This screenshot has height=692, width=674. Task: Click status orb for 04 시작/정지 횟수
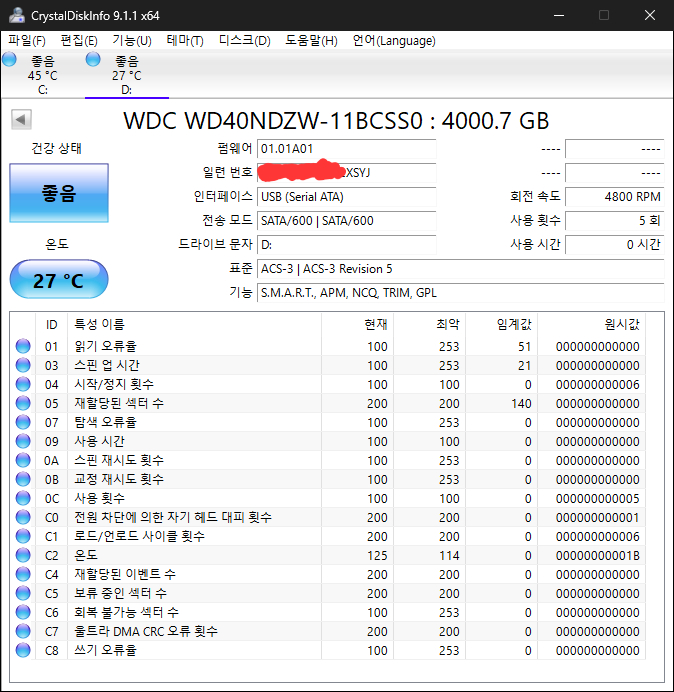[x=23, y=384]
